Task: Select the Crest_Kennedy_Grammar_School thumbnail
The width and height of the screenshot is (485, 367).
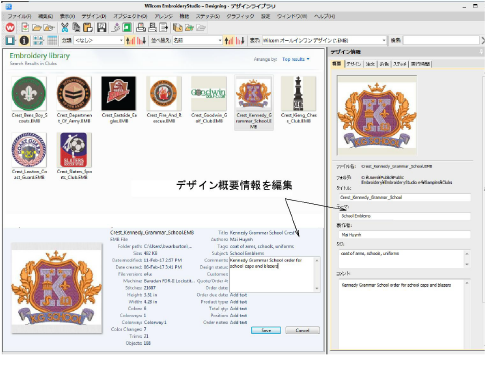Action: pyautogui.click(x=254, y=94)
